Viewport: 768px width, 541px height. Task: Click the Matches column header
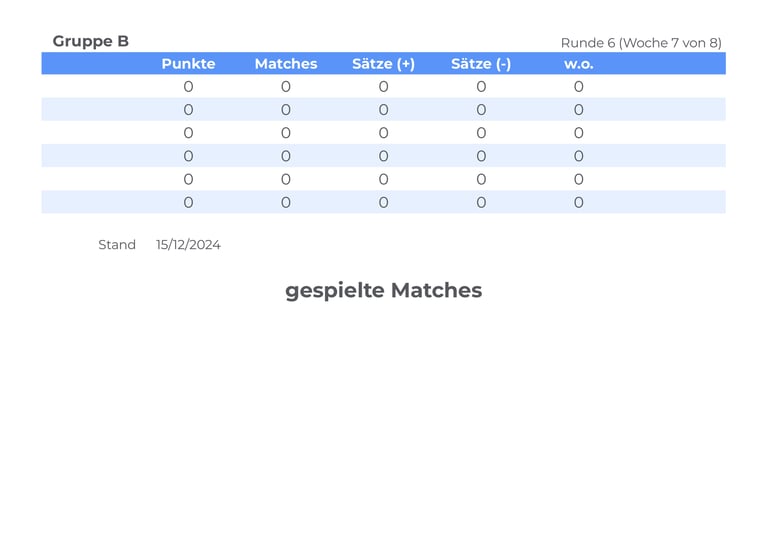click(285, 64)
